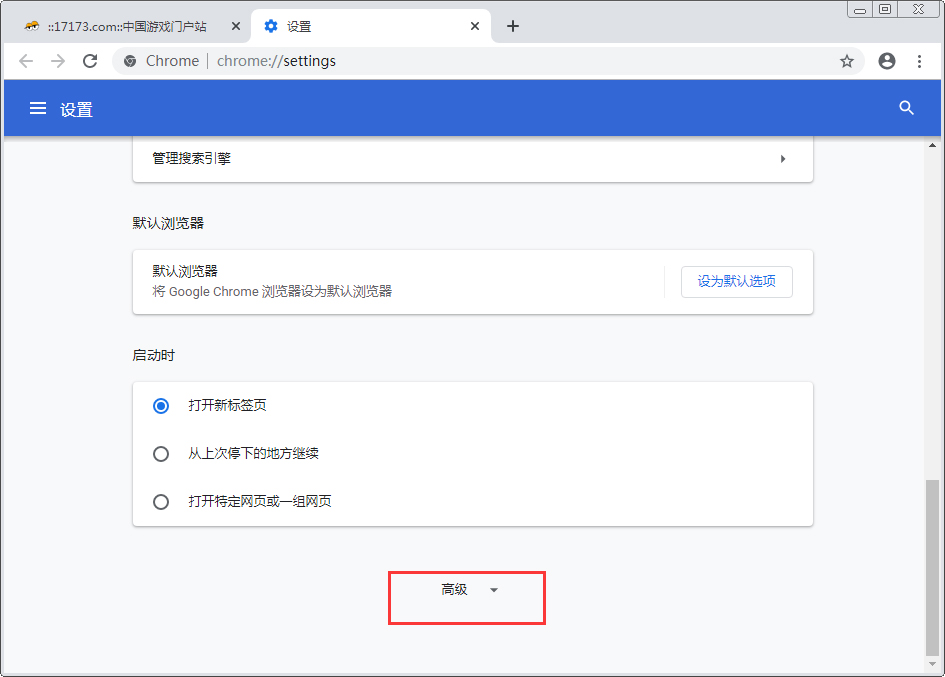Go back using the back arrow

point(26,61)
